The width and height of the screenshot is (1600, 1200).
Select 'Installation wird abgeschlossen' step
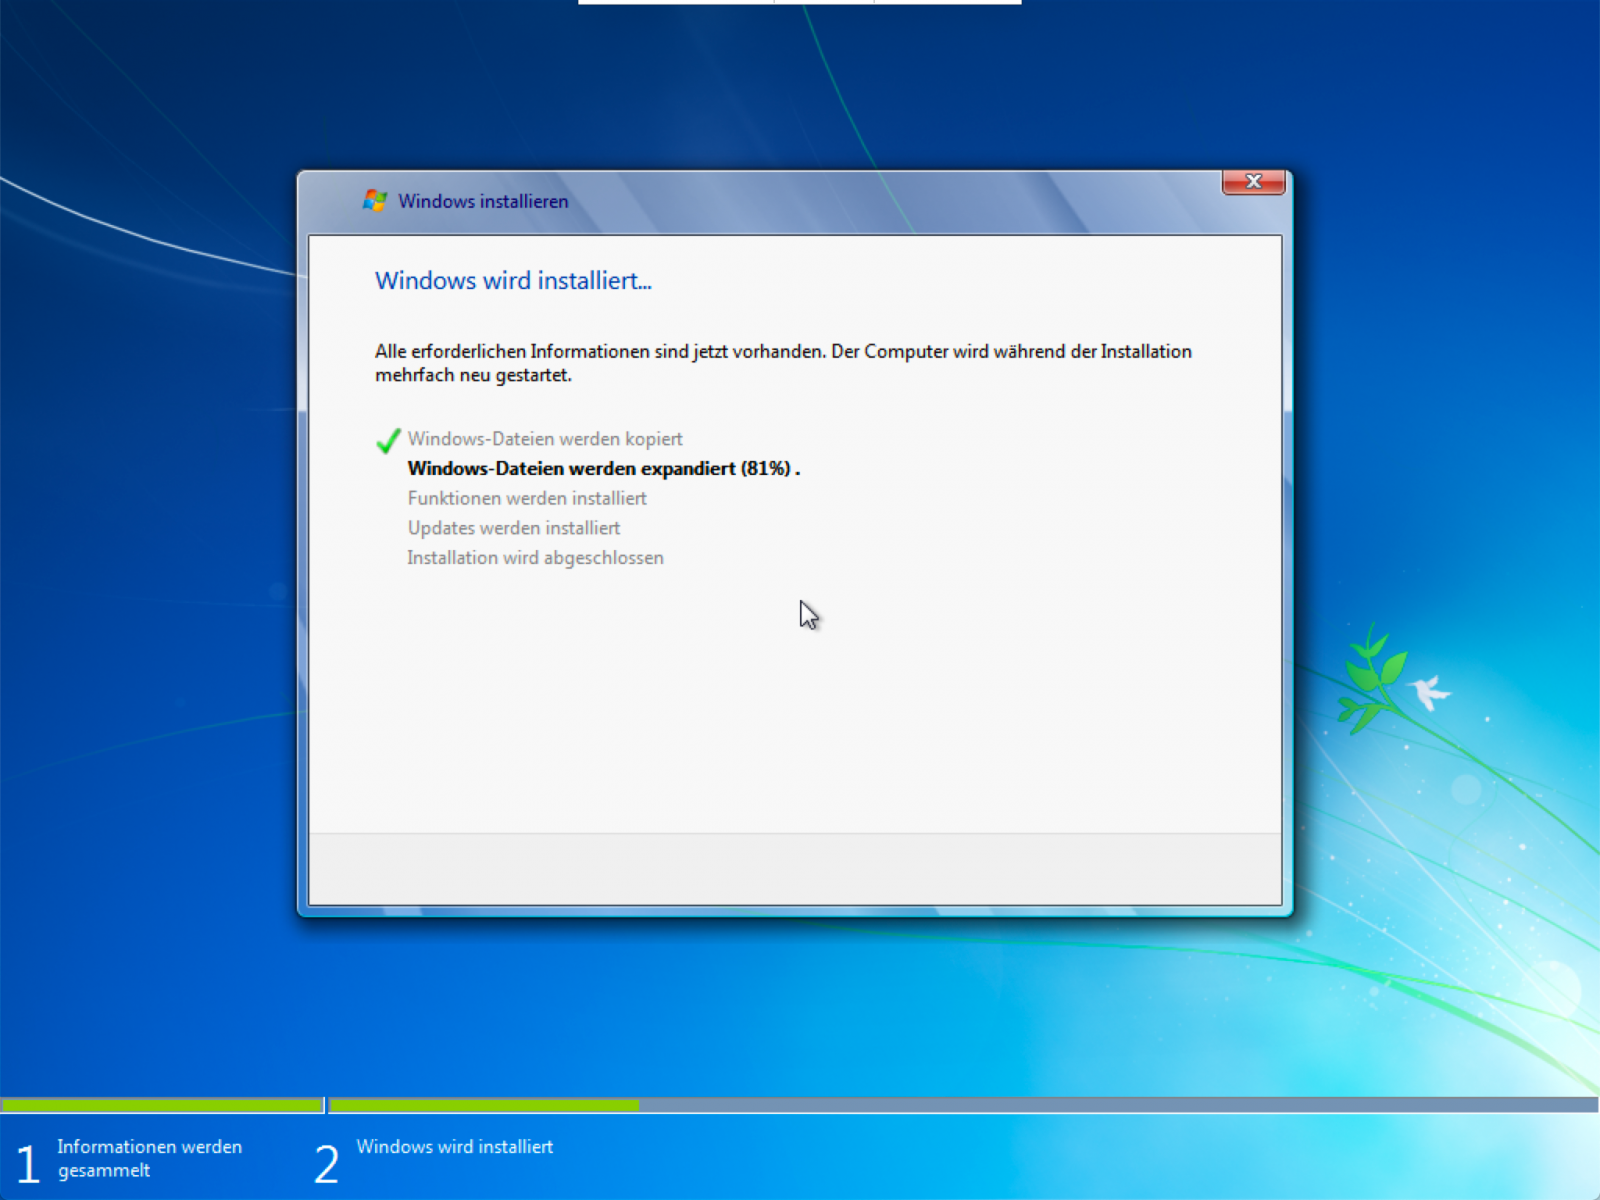point(535,558)
